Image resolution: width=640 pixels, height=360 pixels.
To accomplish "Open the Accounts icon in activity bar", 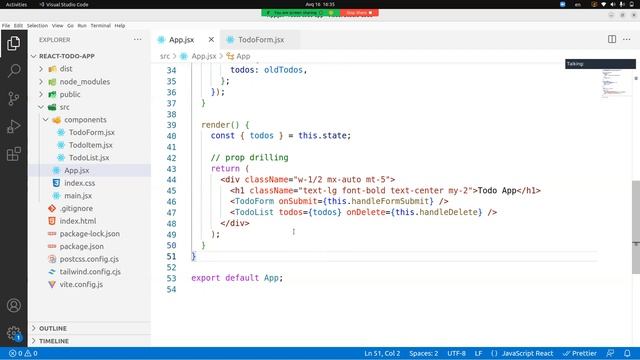I will tap(13, 305).
